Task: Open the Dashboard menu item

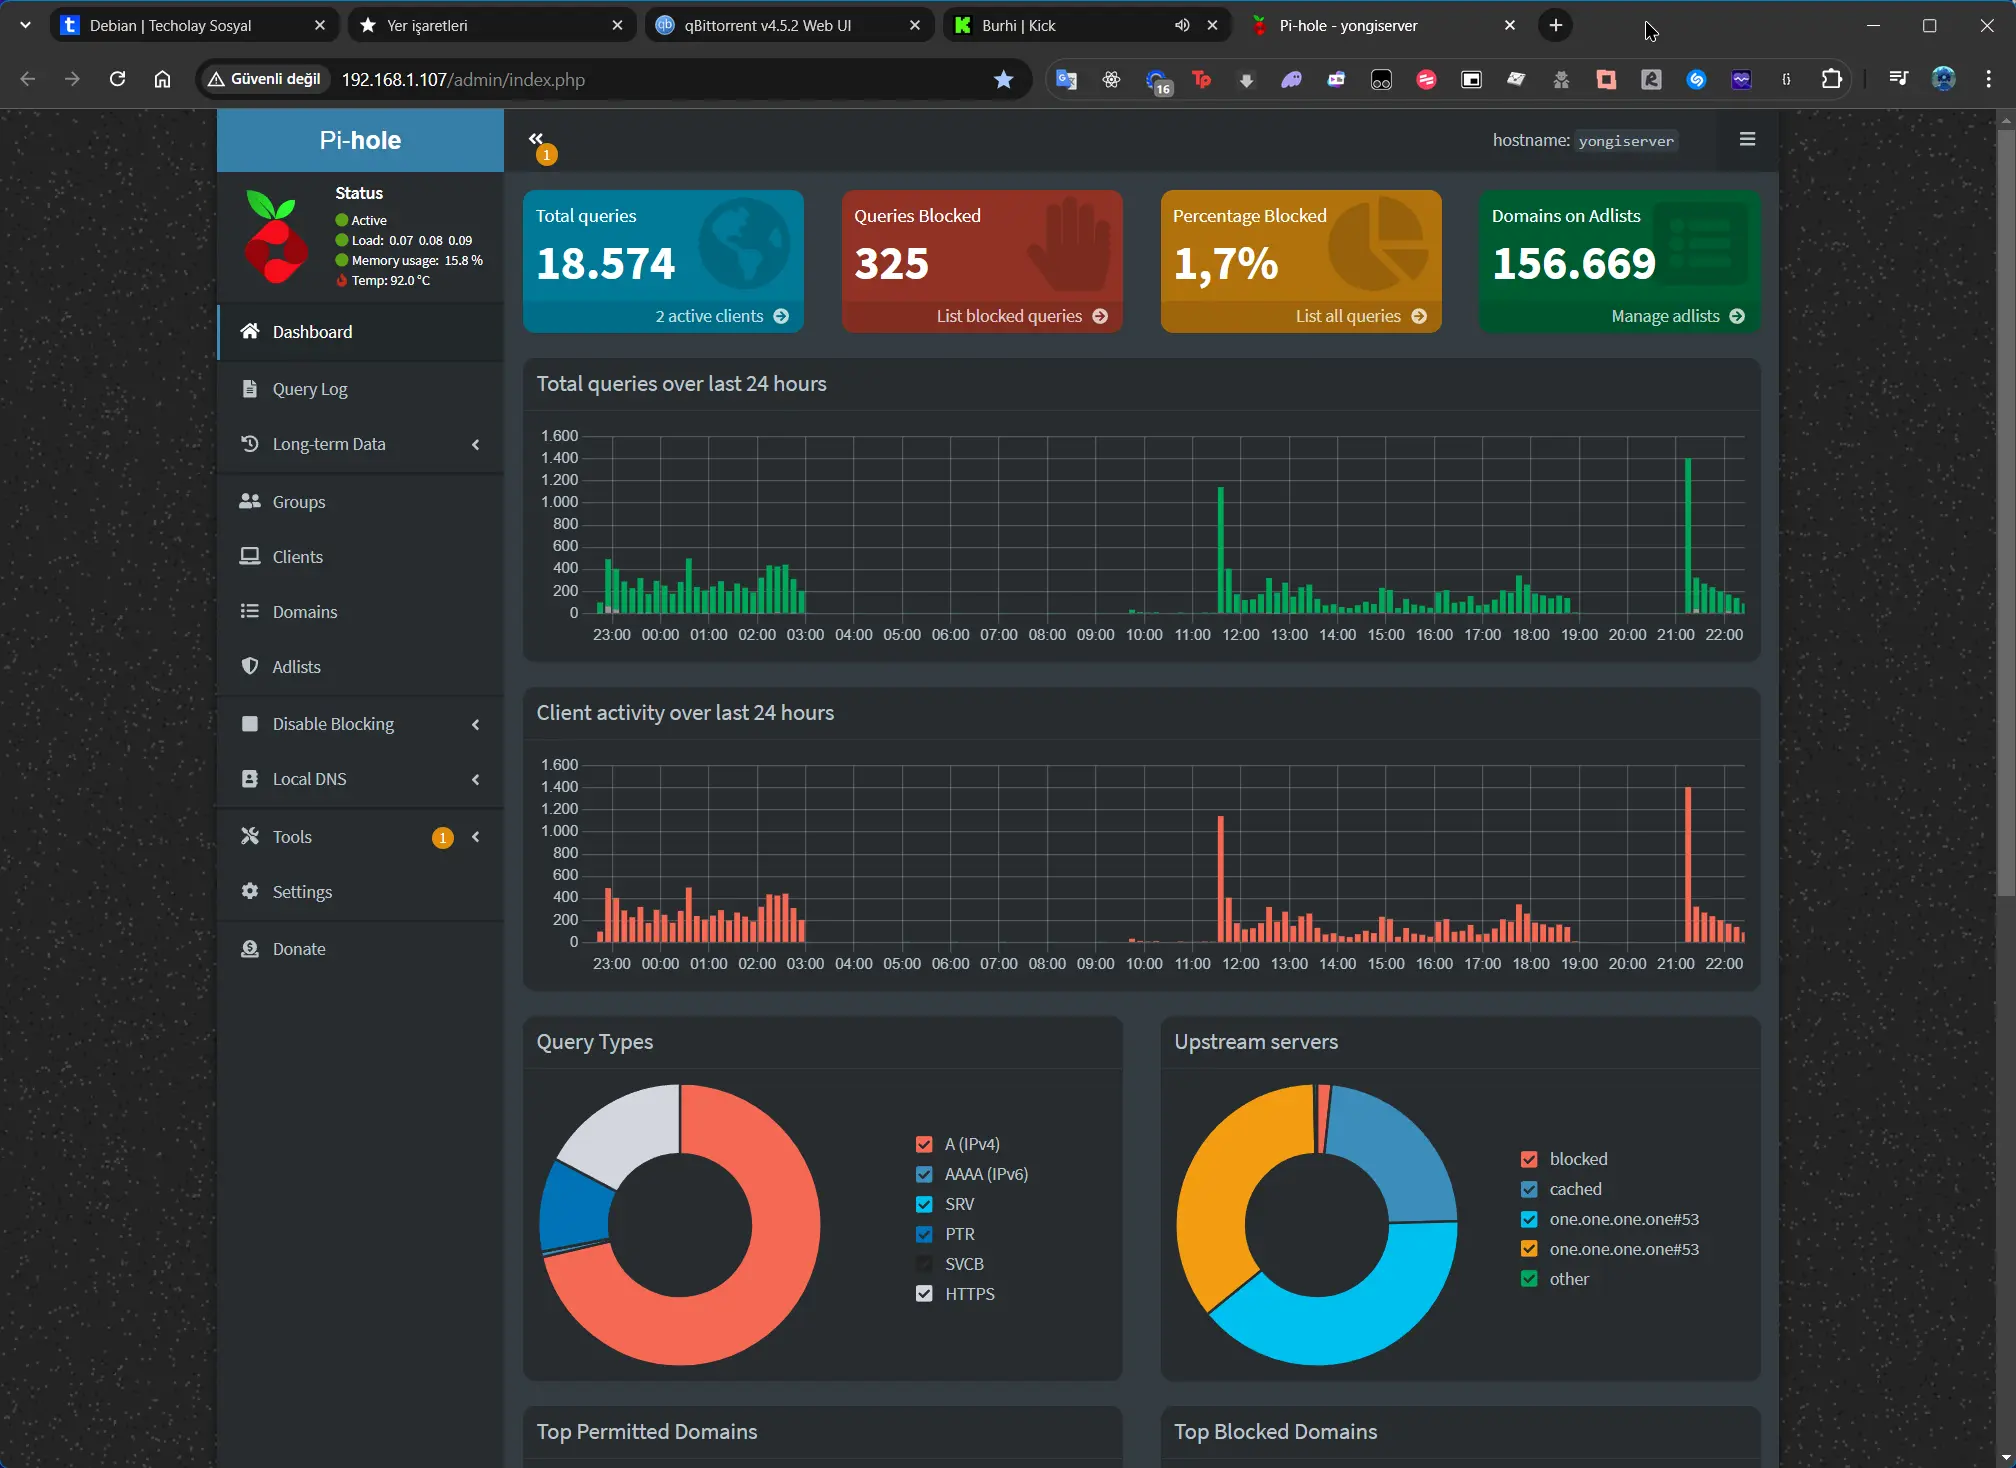Action: (360, 332)
